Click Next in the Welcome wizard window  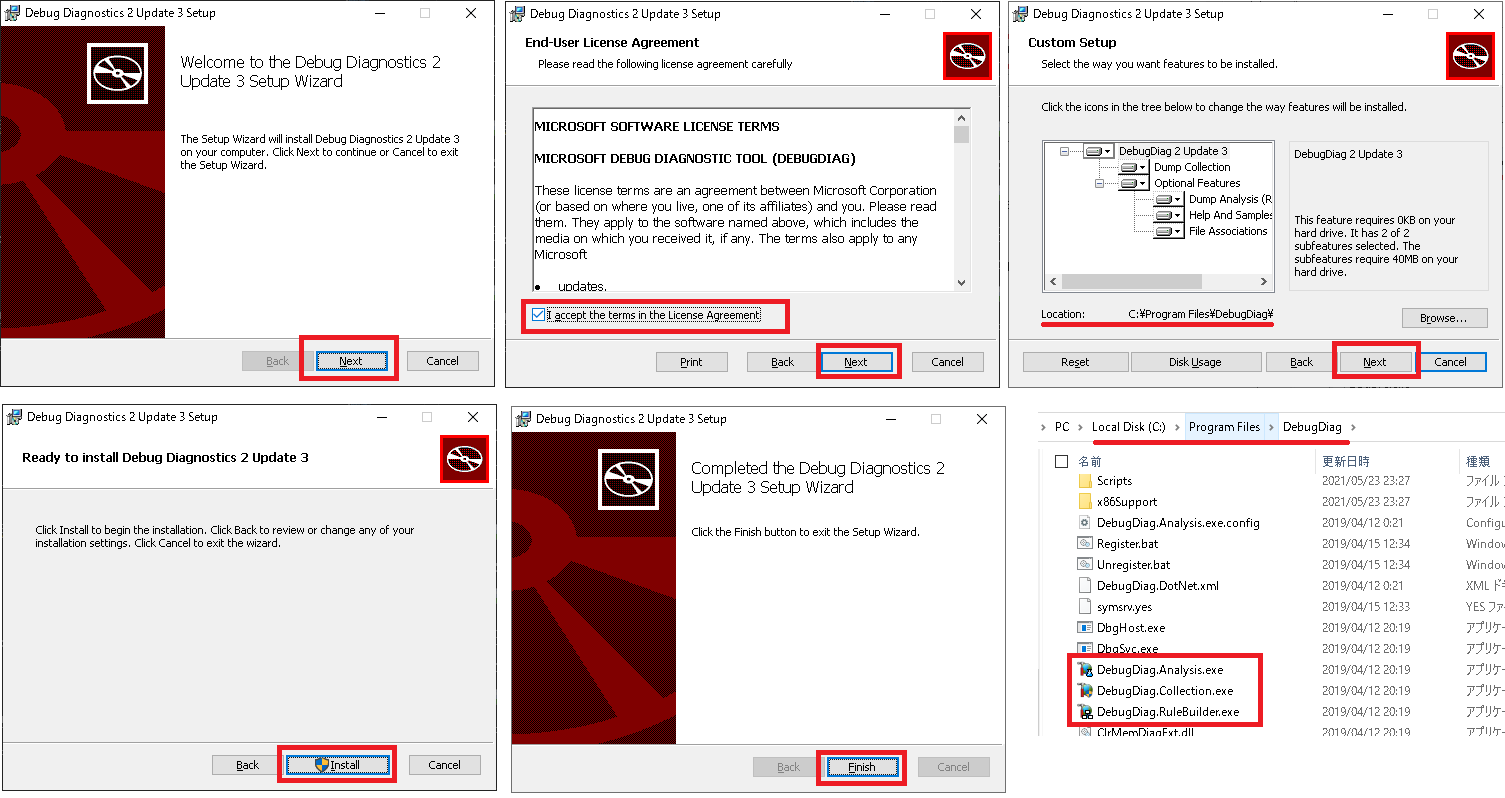pyautogui.click(x=351, y=361)
